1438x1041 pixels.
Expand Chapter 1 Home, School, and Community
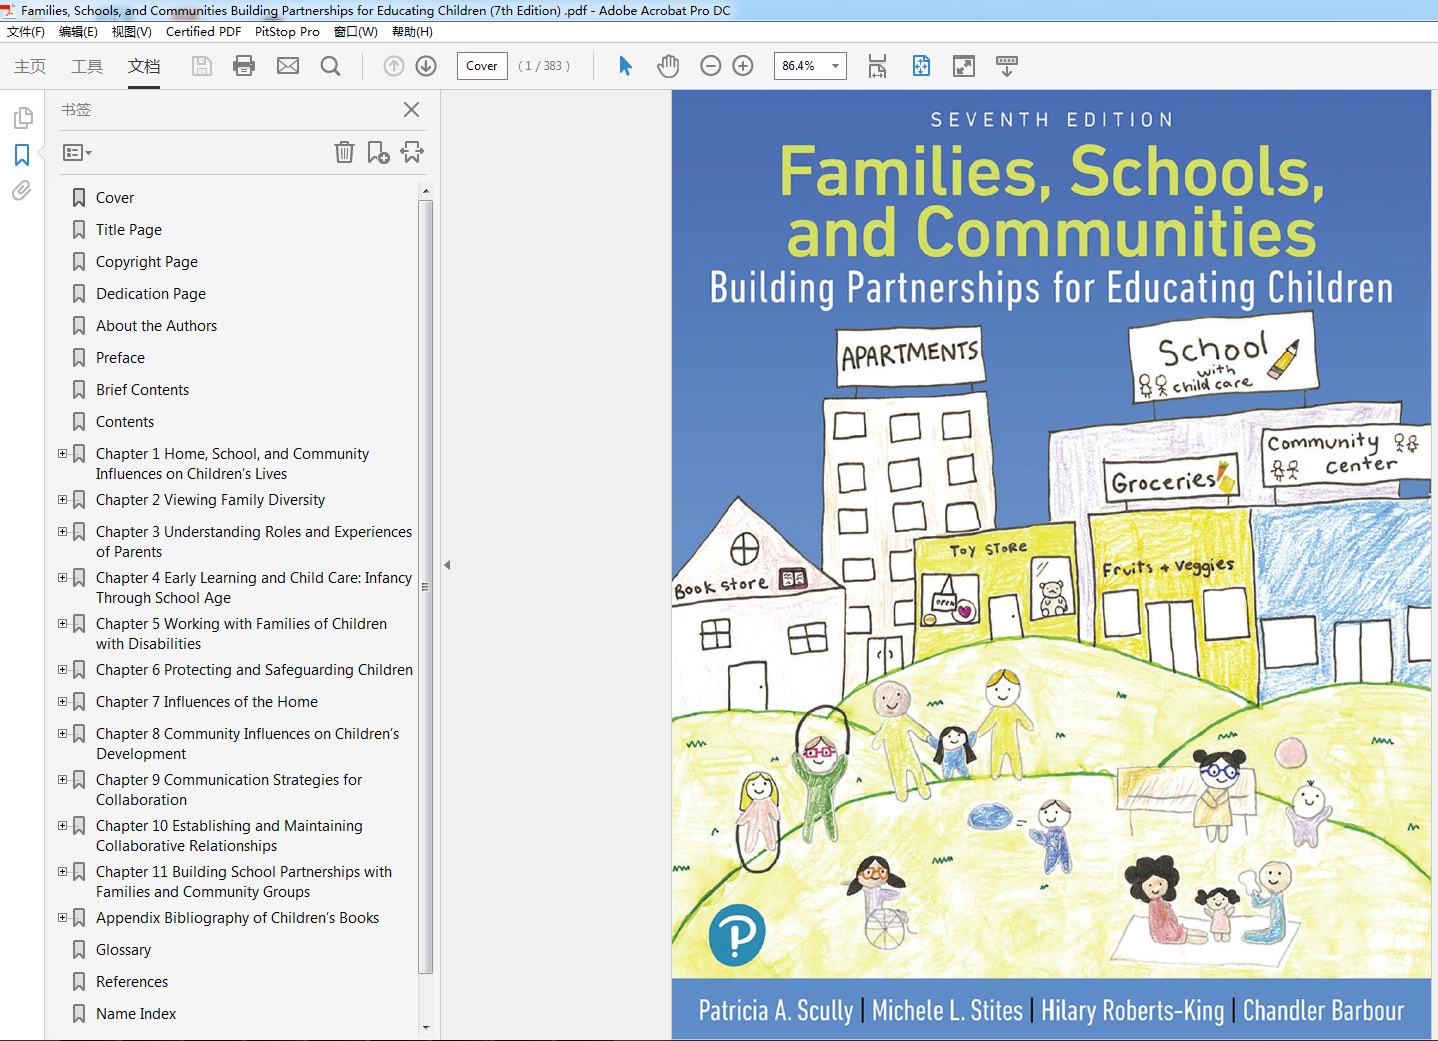(63, 454)
